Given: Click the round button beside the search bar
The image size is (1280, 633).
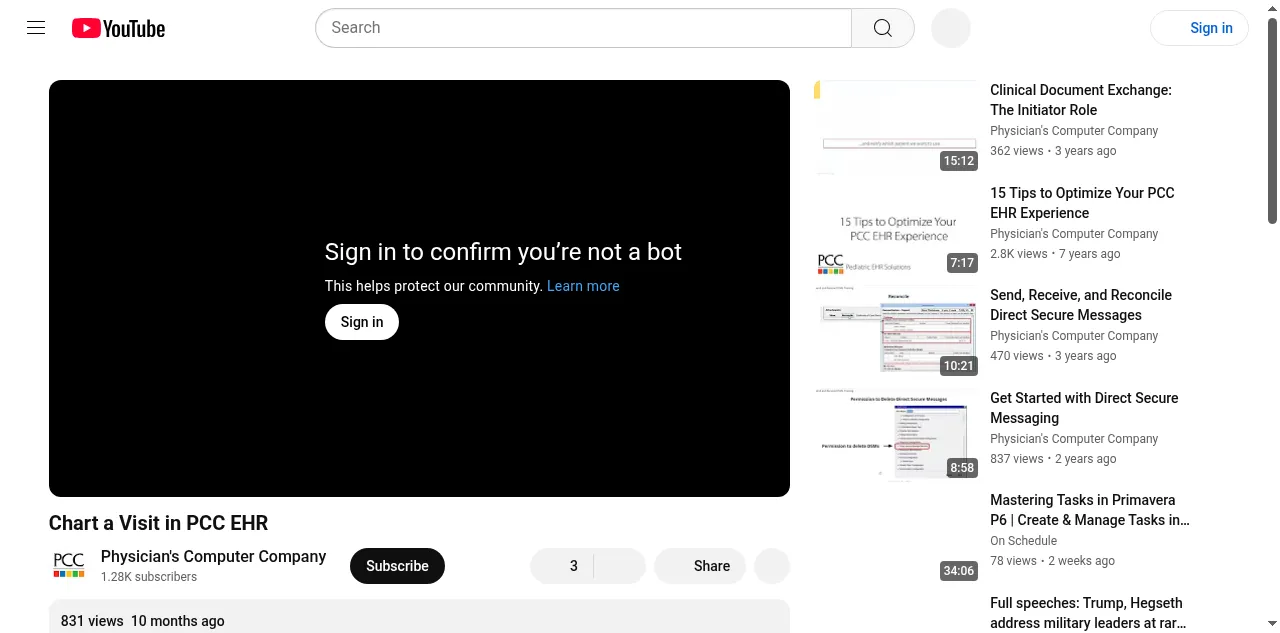Looking at the screenshot, I should point(951,28).
